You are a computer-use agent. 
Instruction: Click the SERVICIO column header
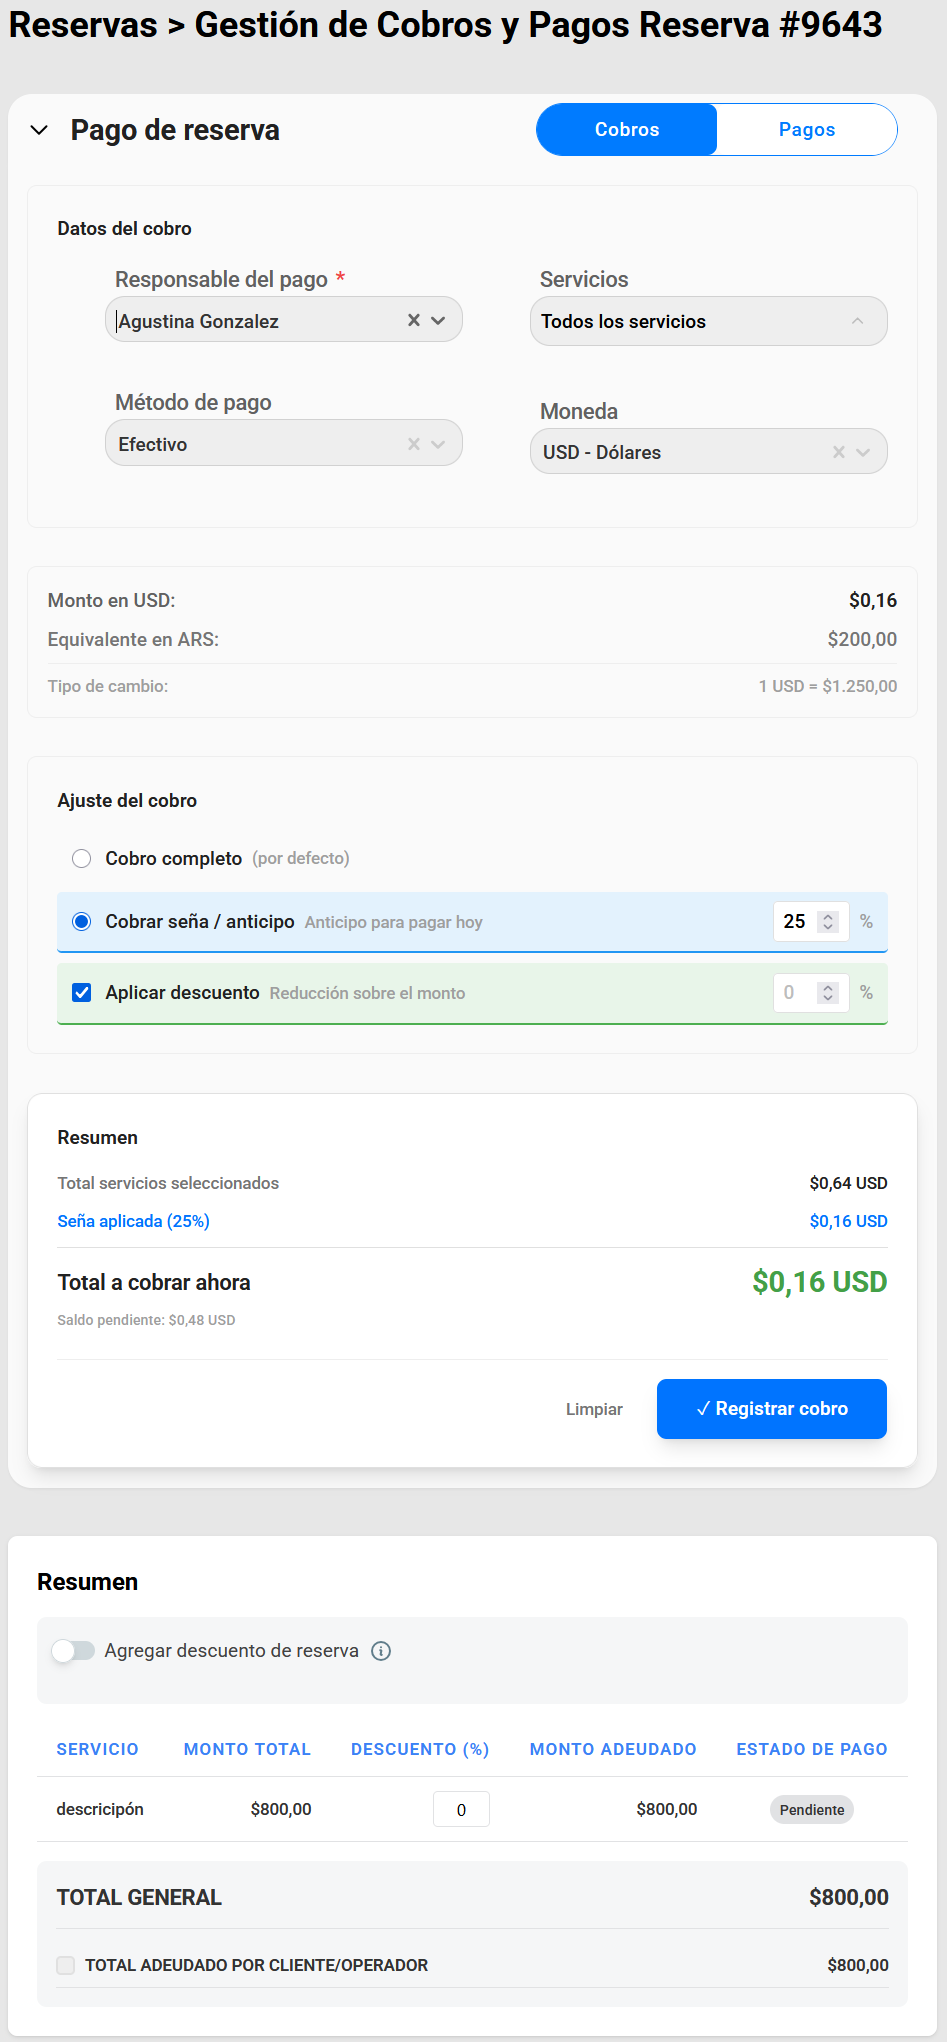coord(97,1749)
